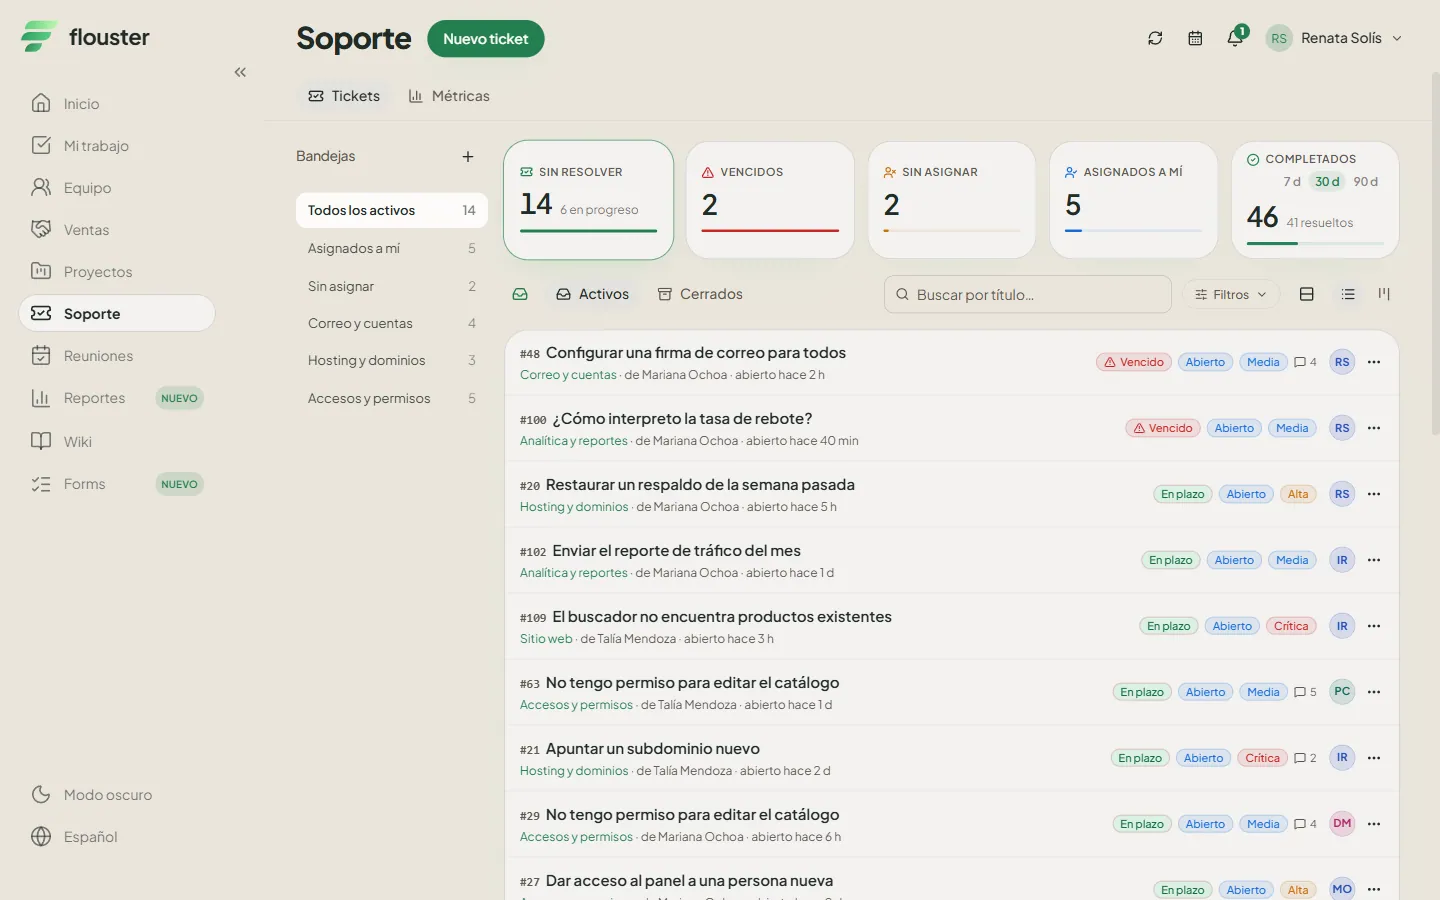Toggle Modo oscuro
This screenshot has width=1440, height=900.
point(92,795)
